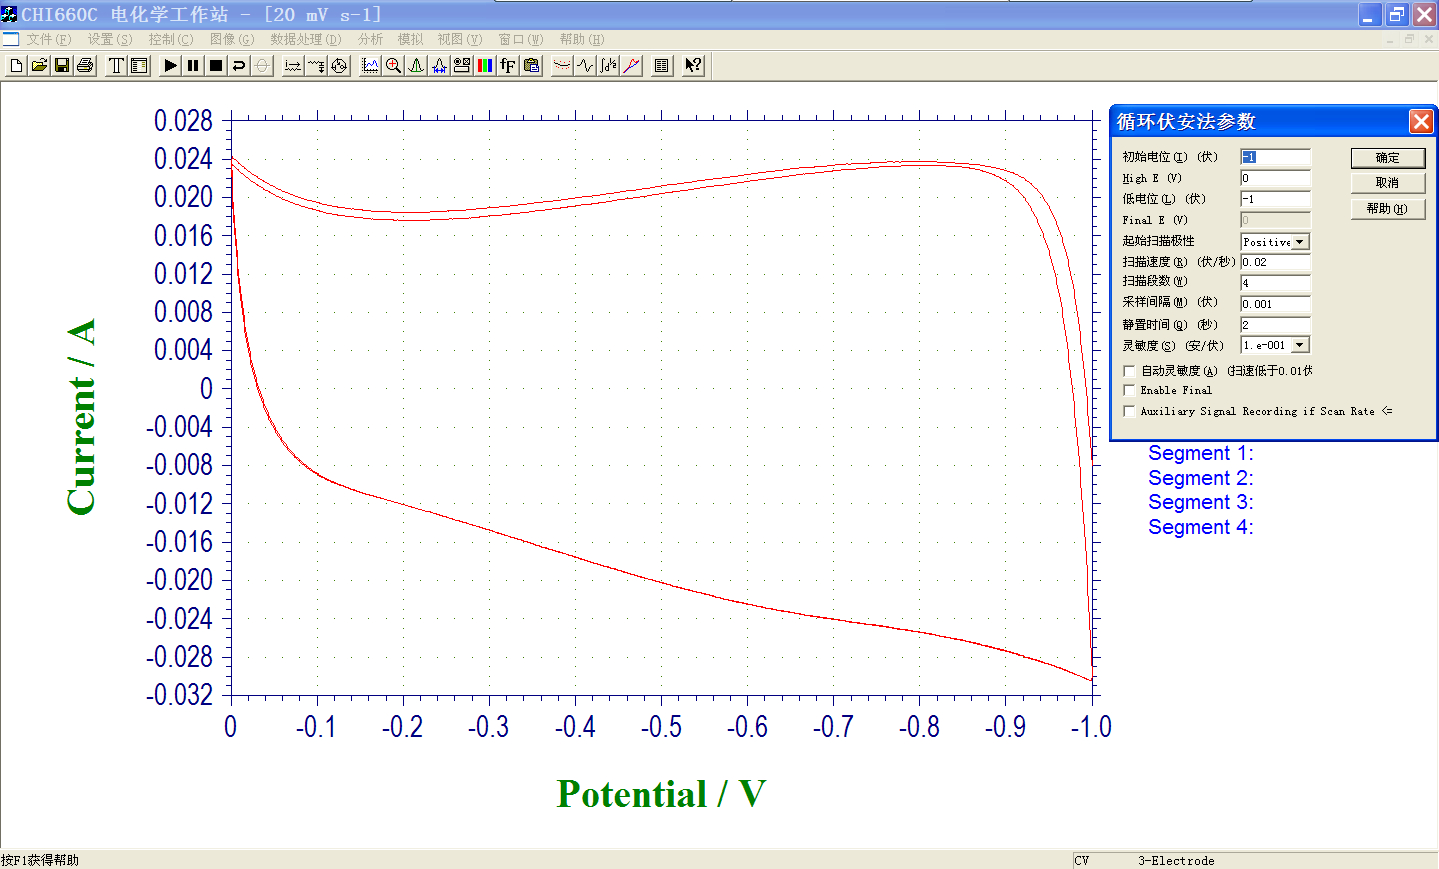The width and height of the screenshot is (1439, 869).
Task: Select the Zoom magnifier tool icon
Action: tap(393, 66)
